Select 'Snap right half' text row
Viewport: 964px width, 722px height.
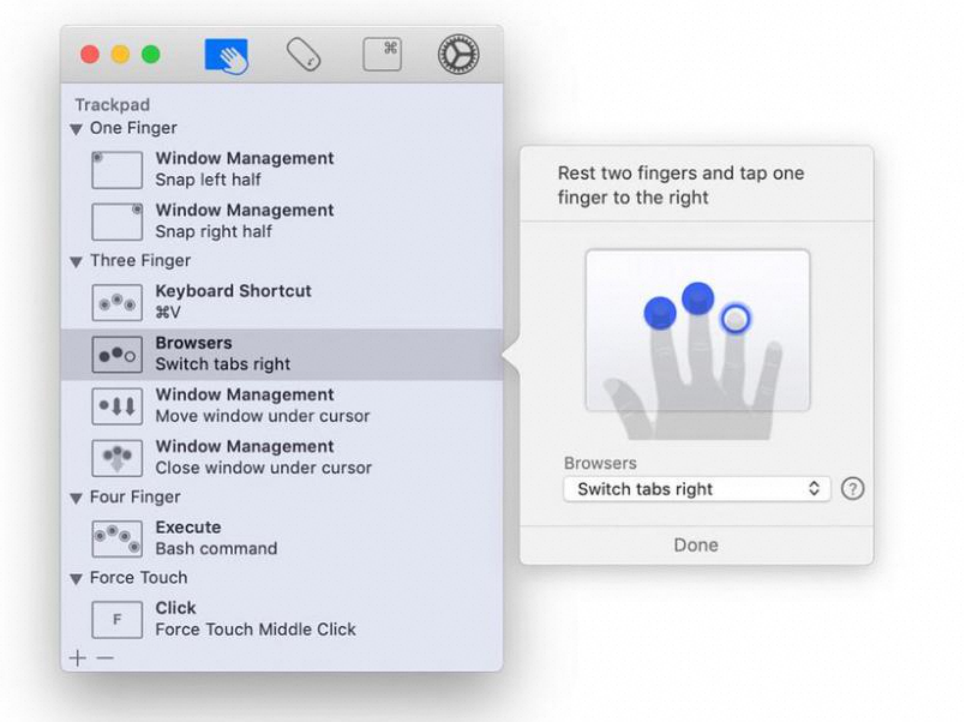[213, 231]
